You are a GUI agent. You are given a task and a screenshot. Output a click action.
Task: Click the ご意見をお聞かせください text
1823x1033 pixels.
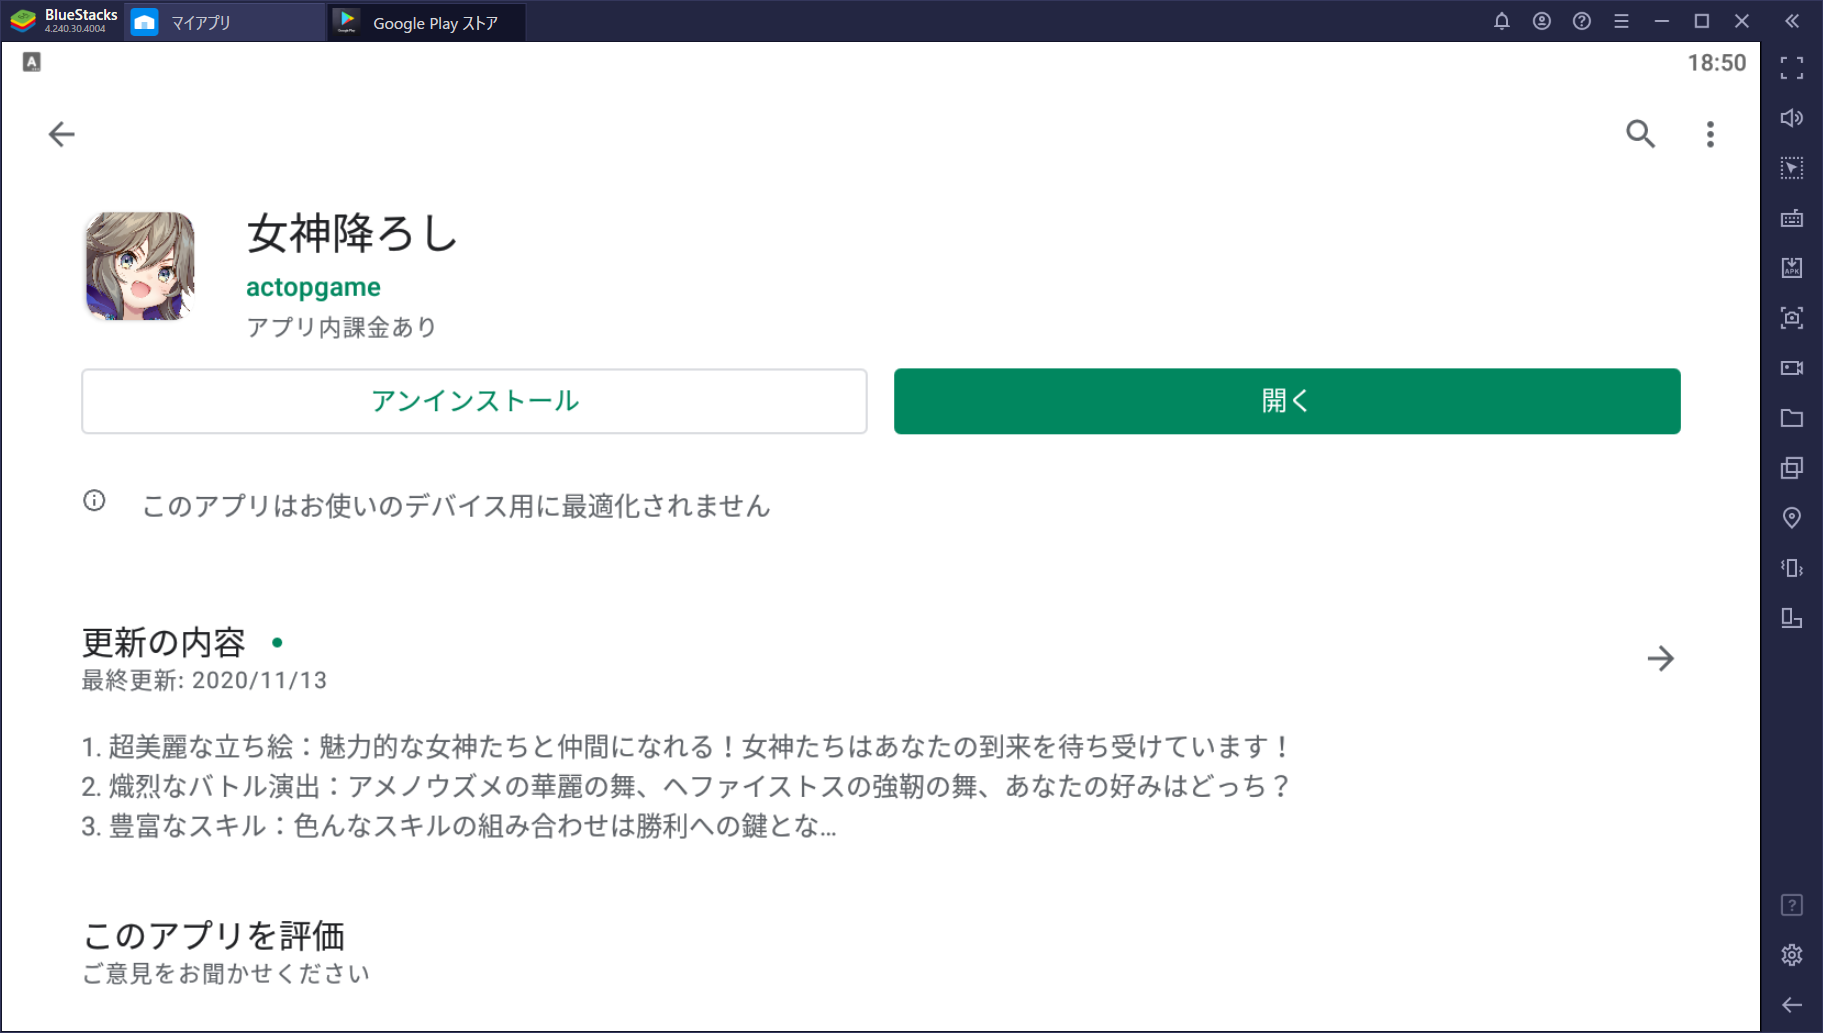pos(226,974)
